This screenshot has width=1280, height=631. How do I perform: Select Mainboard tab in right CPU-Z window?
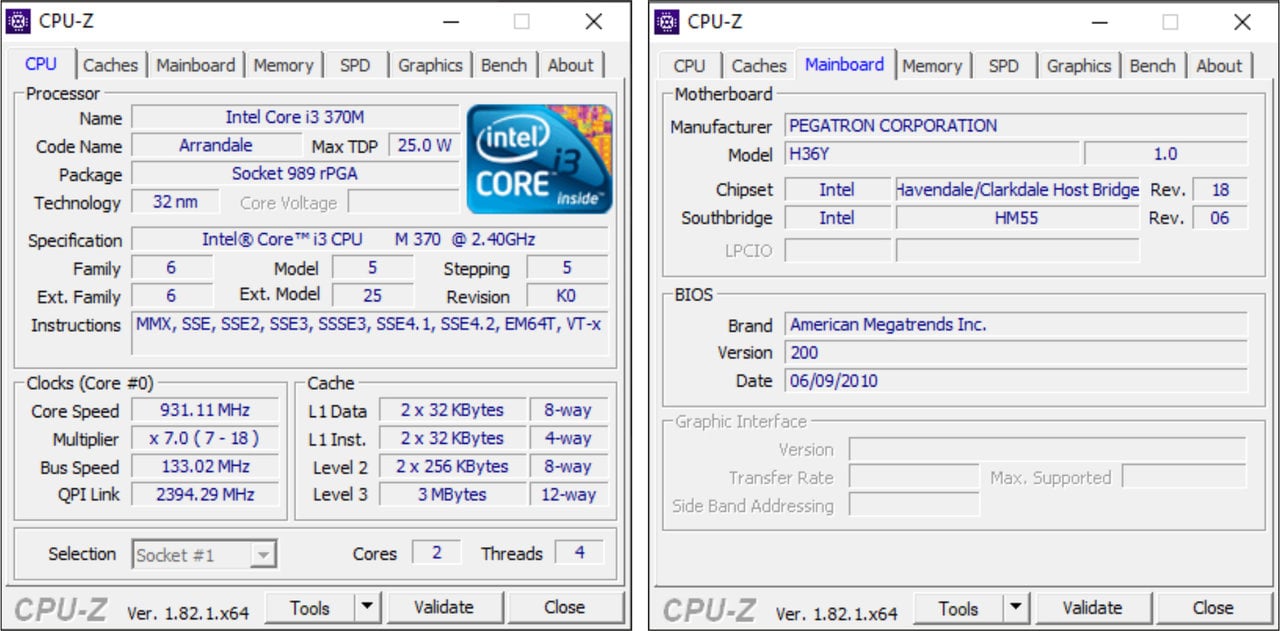845,64
